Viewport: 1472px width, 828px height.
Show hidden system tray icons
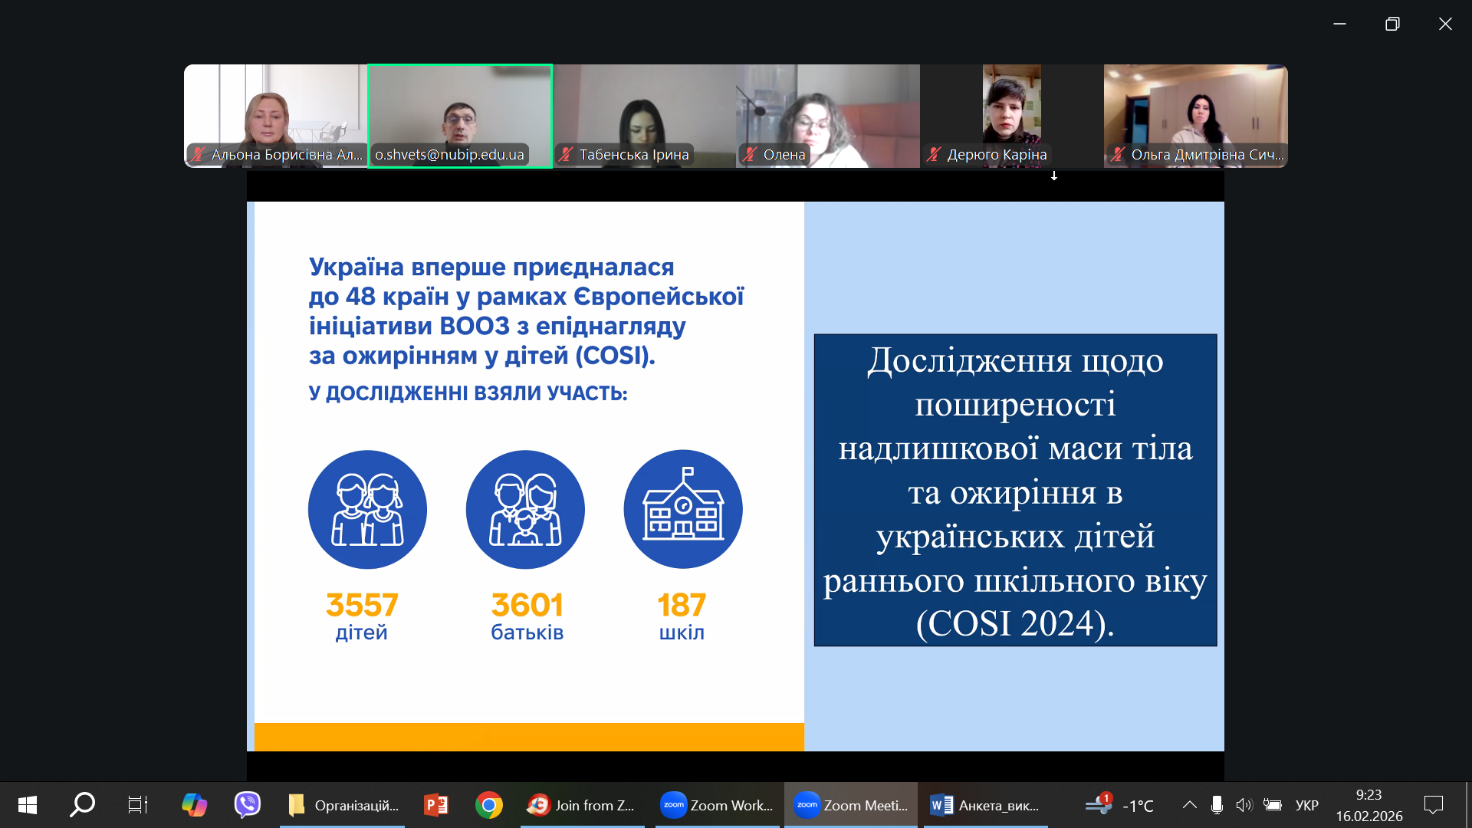pos(1189,805)
